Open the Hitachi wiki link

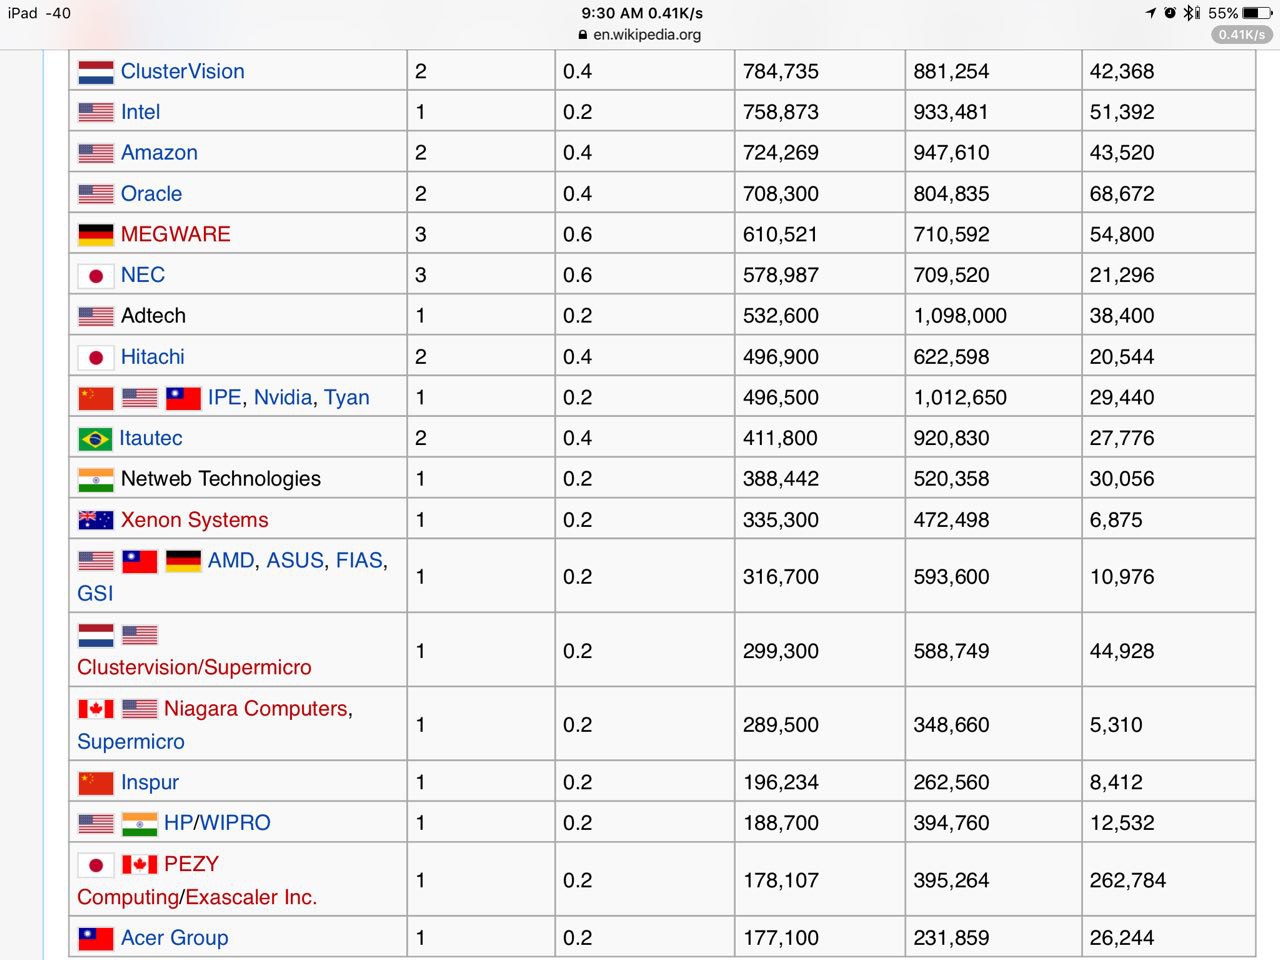(x=152, y=357)
